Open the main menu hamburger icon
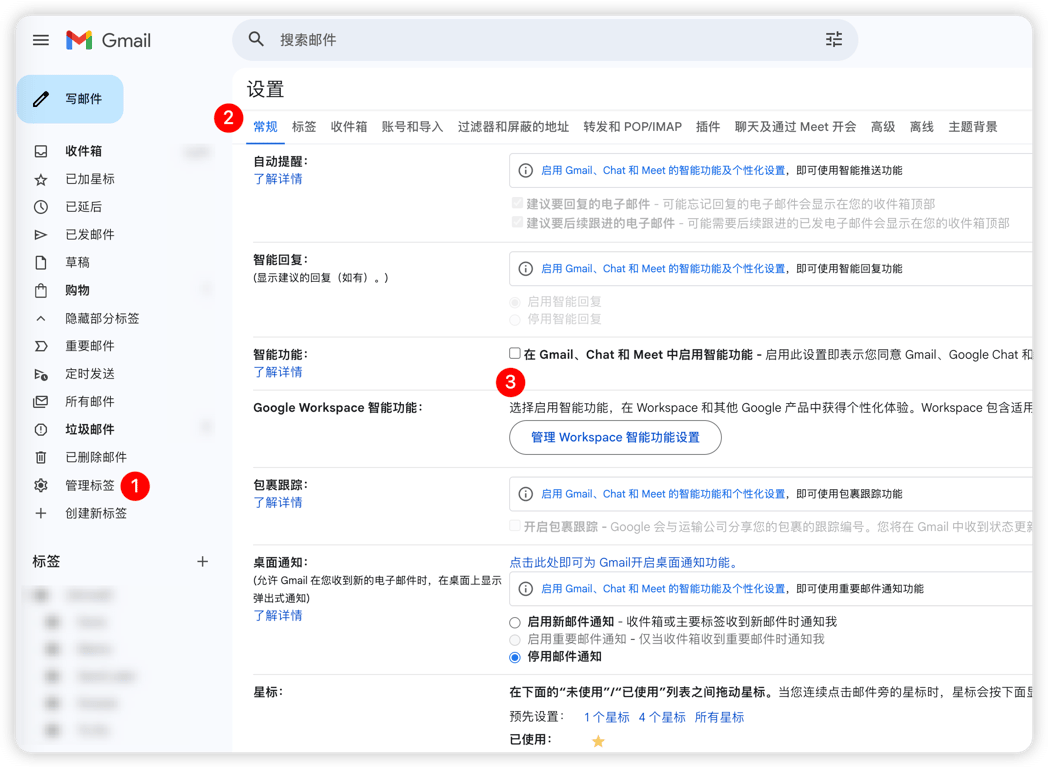1048x768 pixels. coord(41,40)
